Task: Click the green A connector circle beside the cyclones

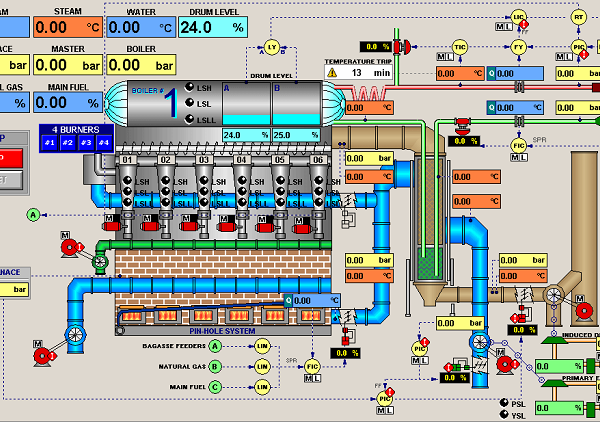Action: click(x=33, y=215)
